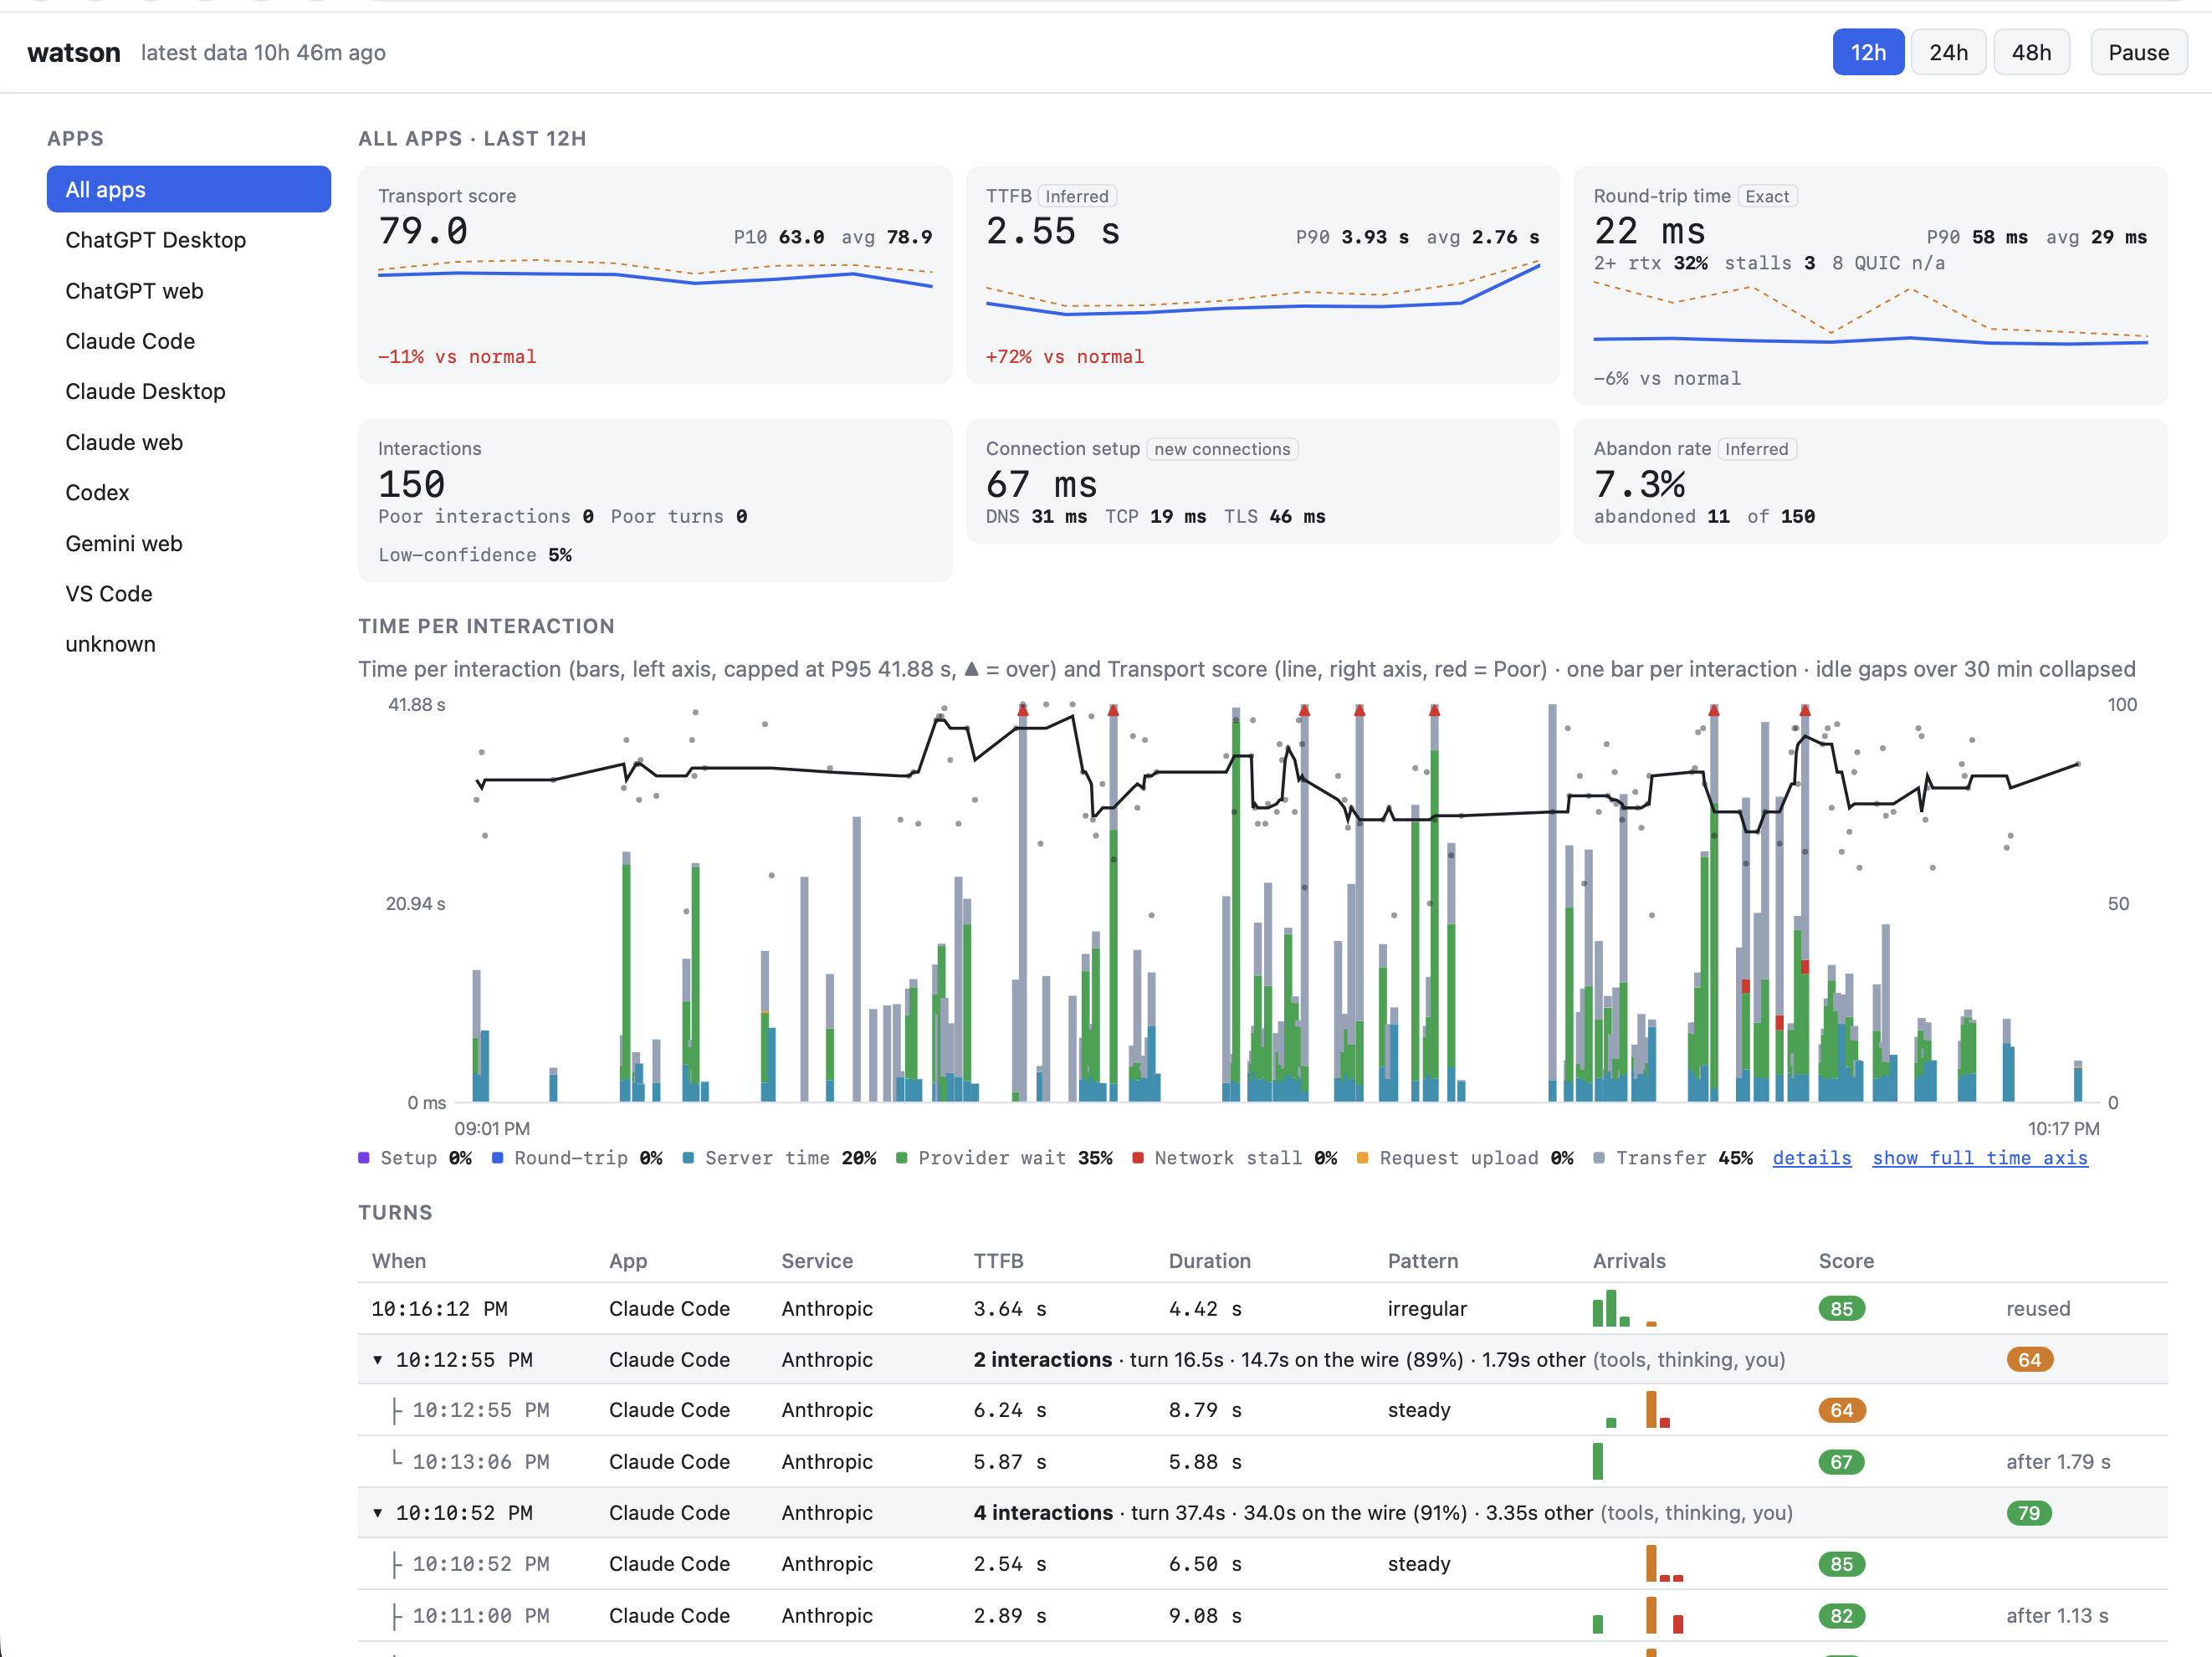This screenshot has width=2212, height=1657.
Task: Open the Transport score card
Action: (655, 275)
